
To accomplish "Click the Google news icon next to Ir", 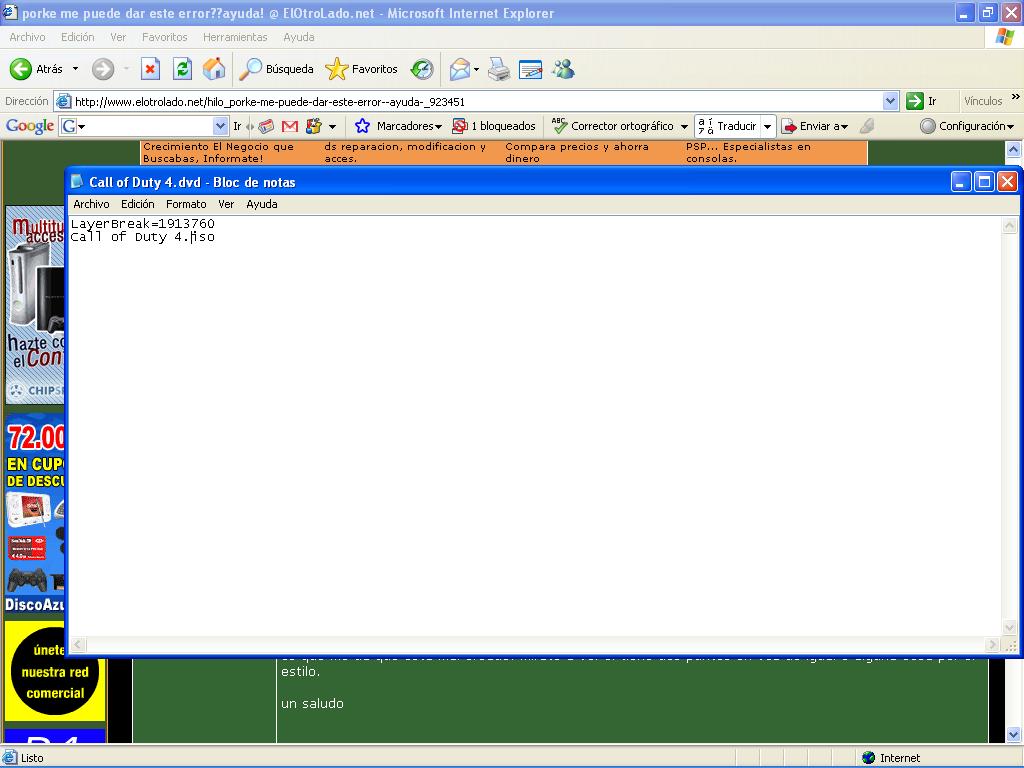I will (x=266, y=126).
